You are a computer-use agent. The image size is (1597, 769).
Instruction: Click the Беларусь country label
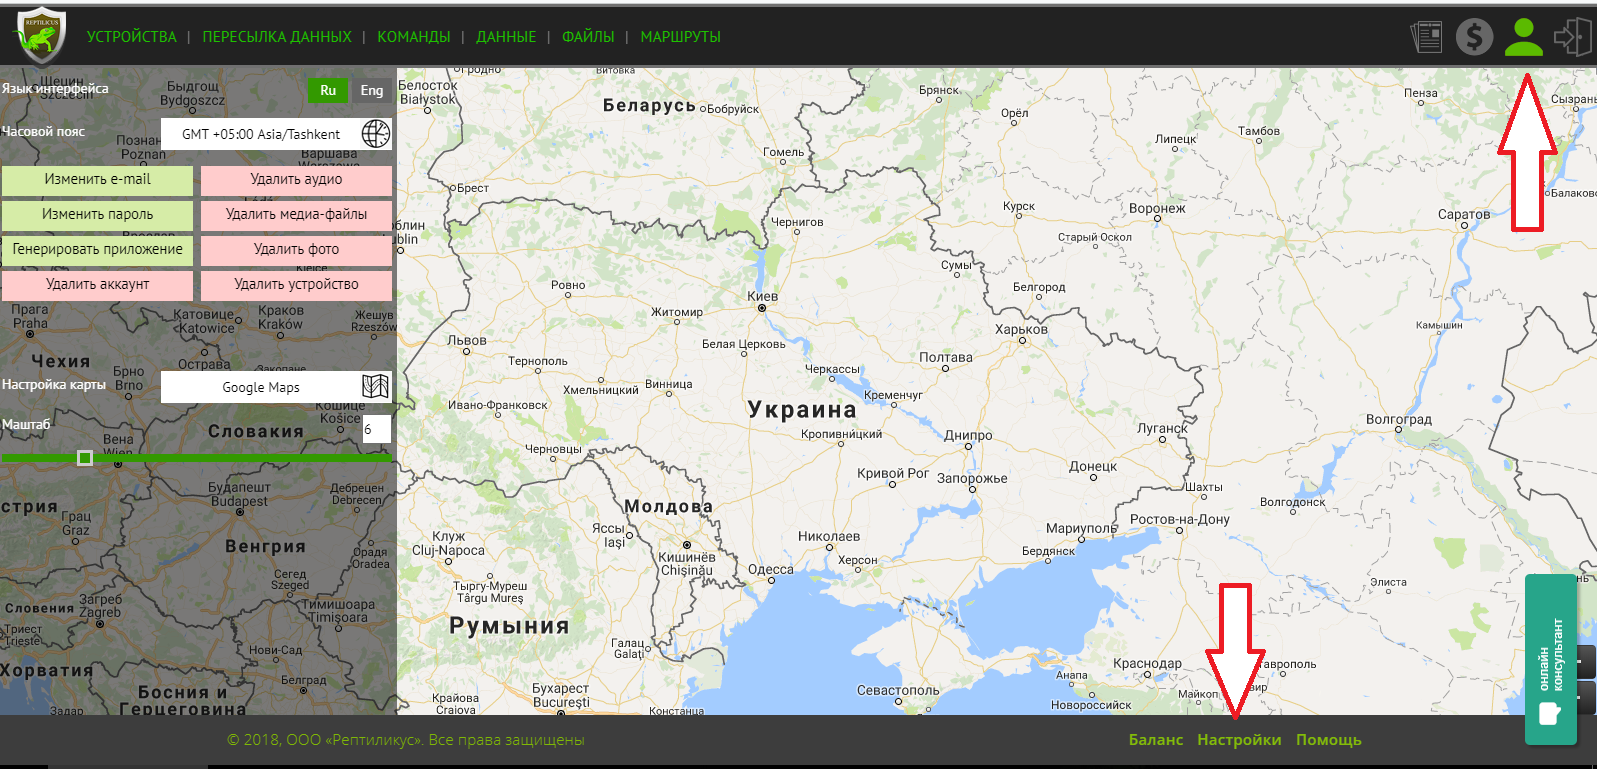point(649,105)
